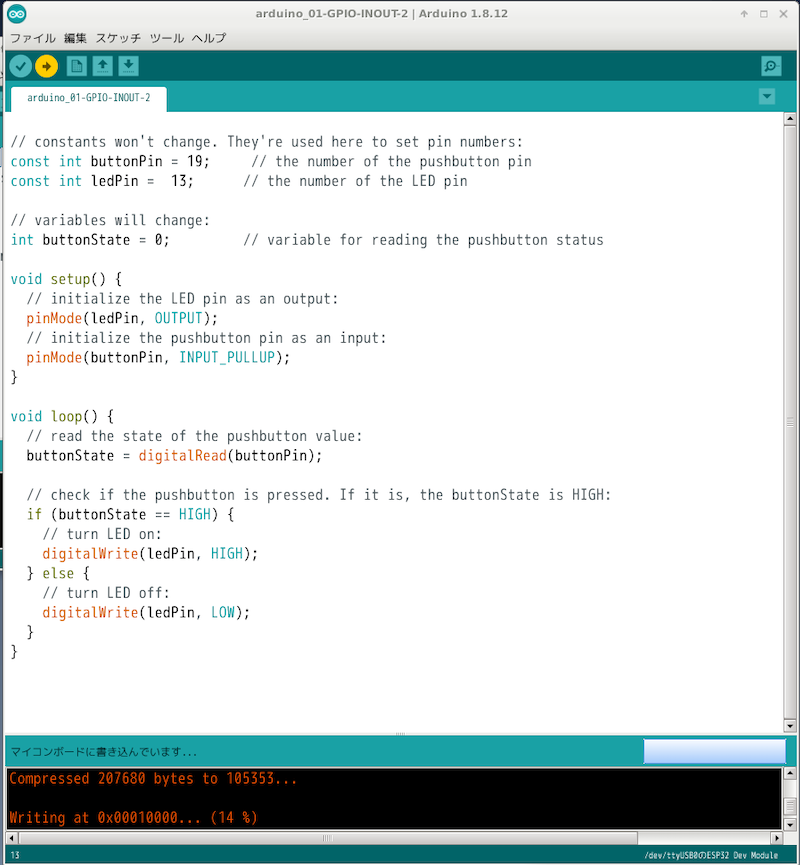Image resolution: width=800 pixels, height=865 pixels.
Task: Save the sketch using the Save icon
Action: [128, 66]
